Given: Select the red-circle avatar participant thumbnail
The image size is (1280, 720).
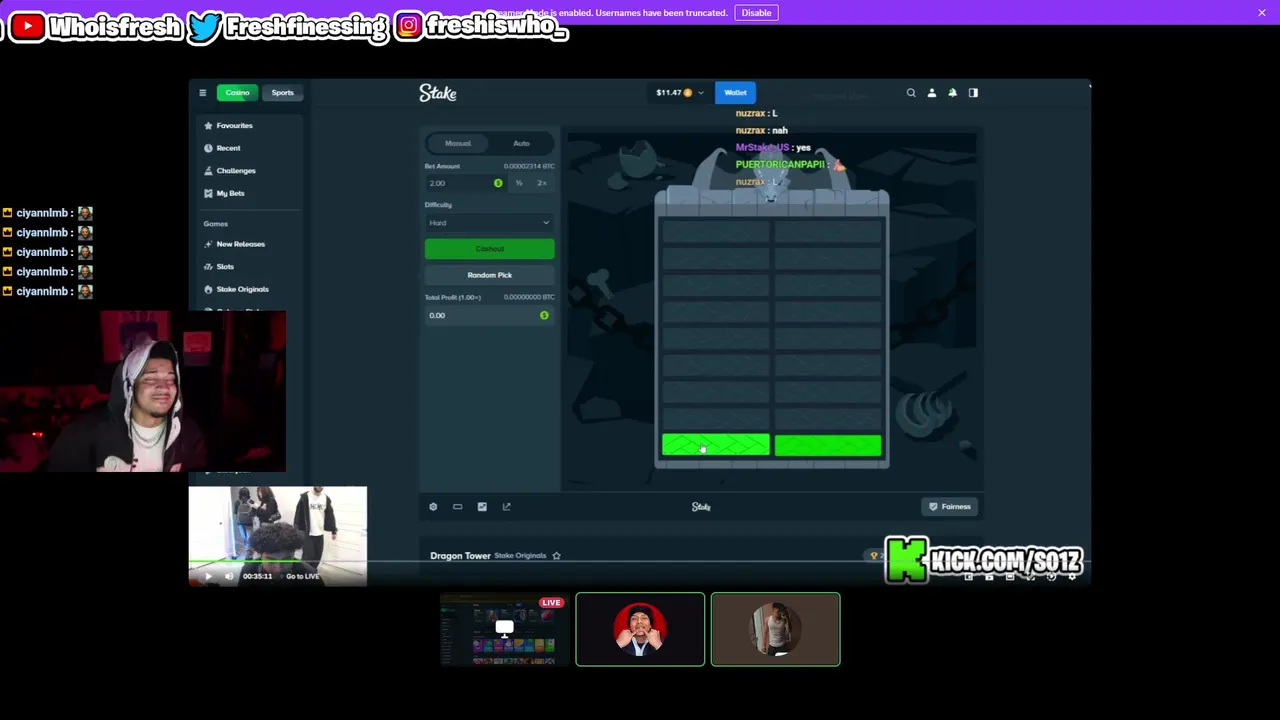Looking at the screenshot, I should point(640,629).
